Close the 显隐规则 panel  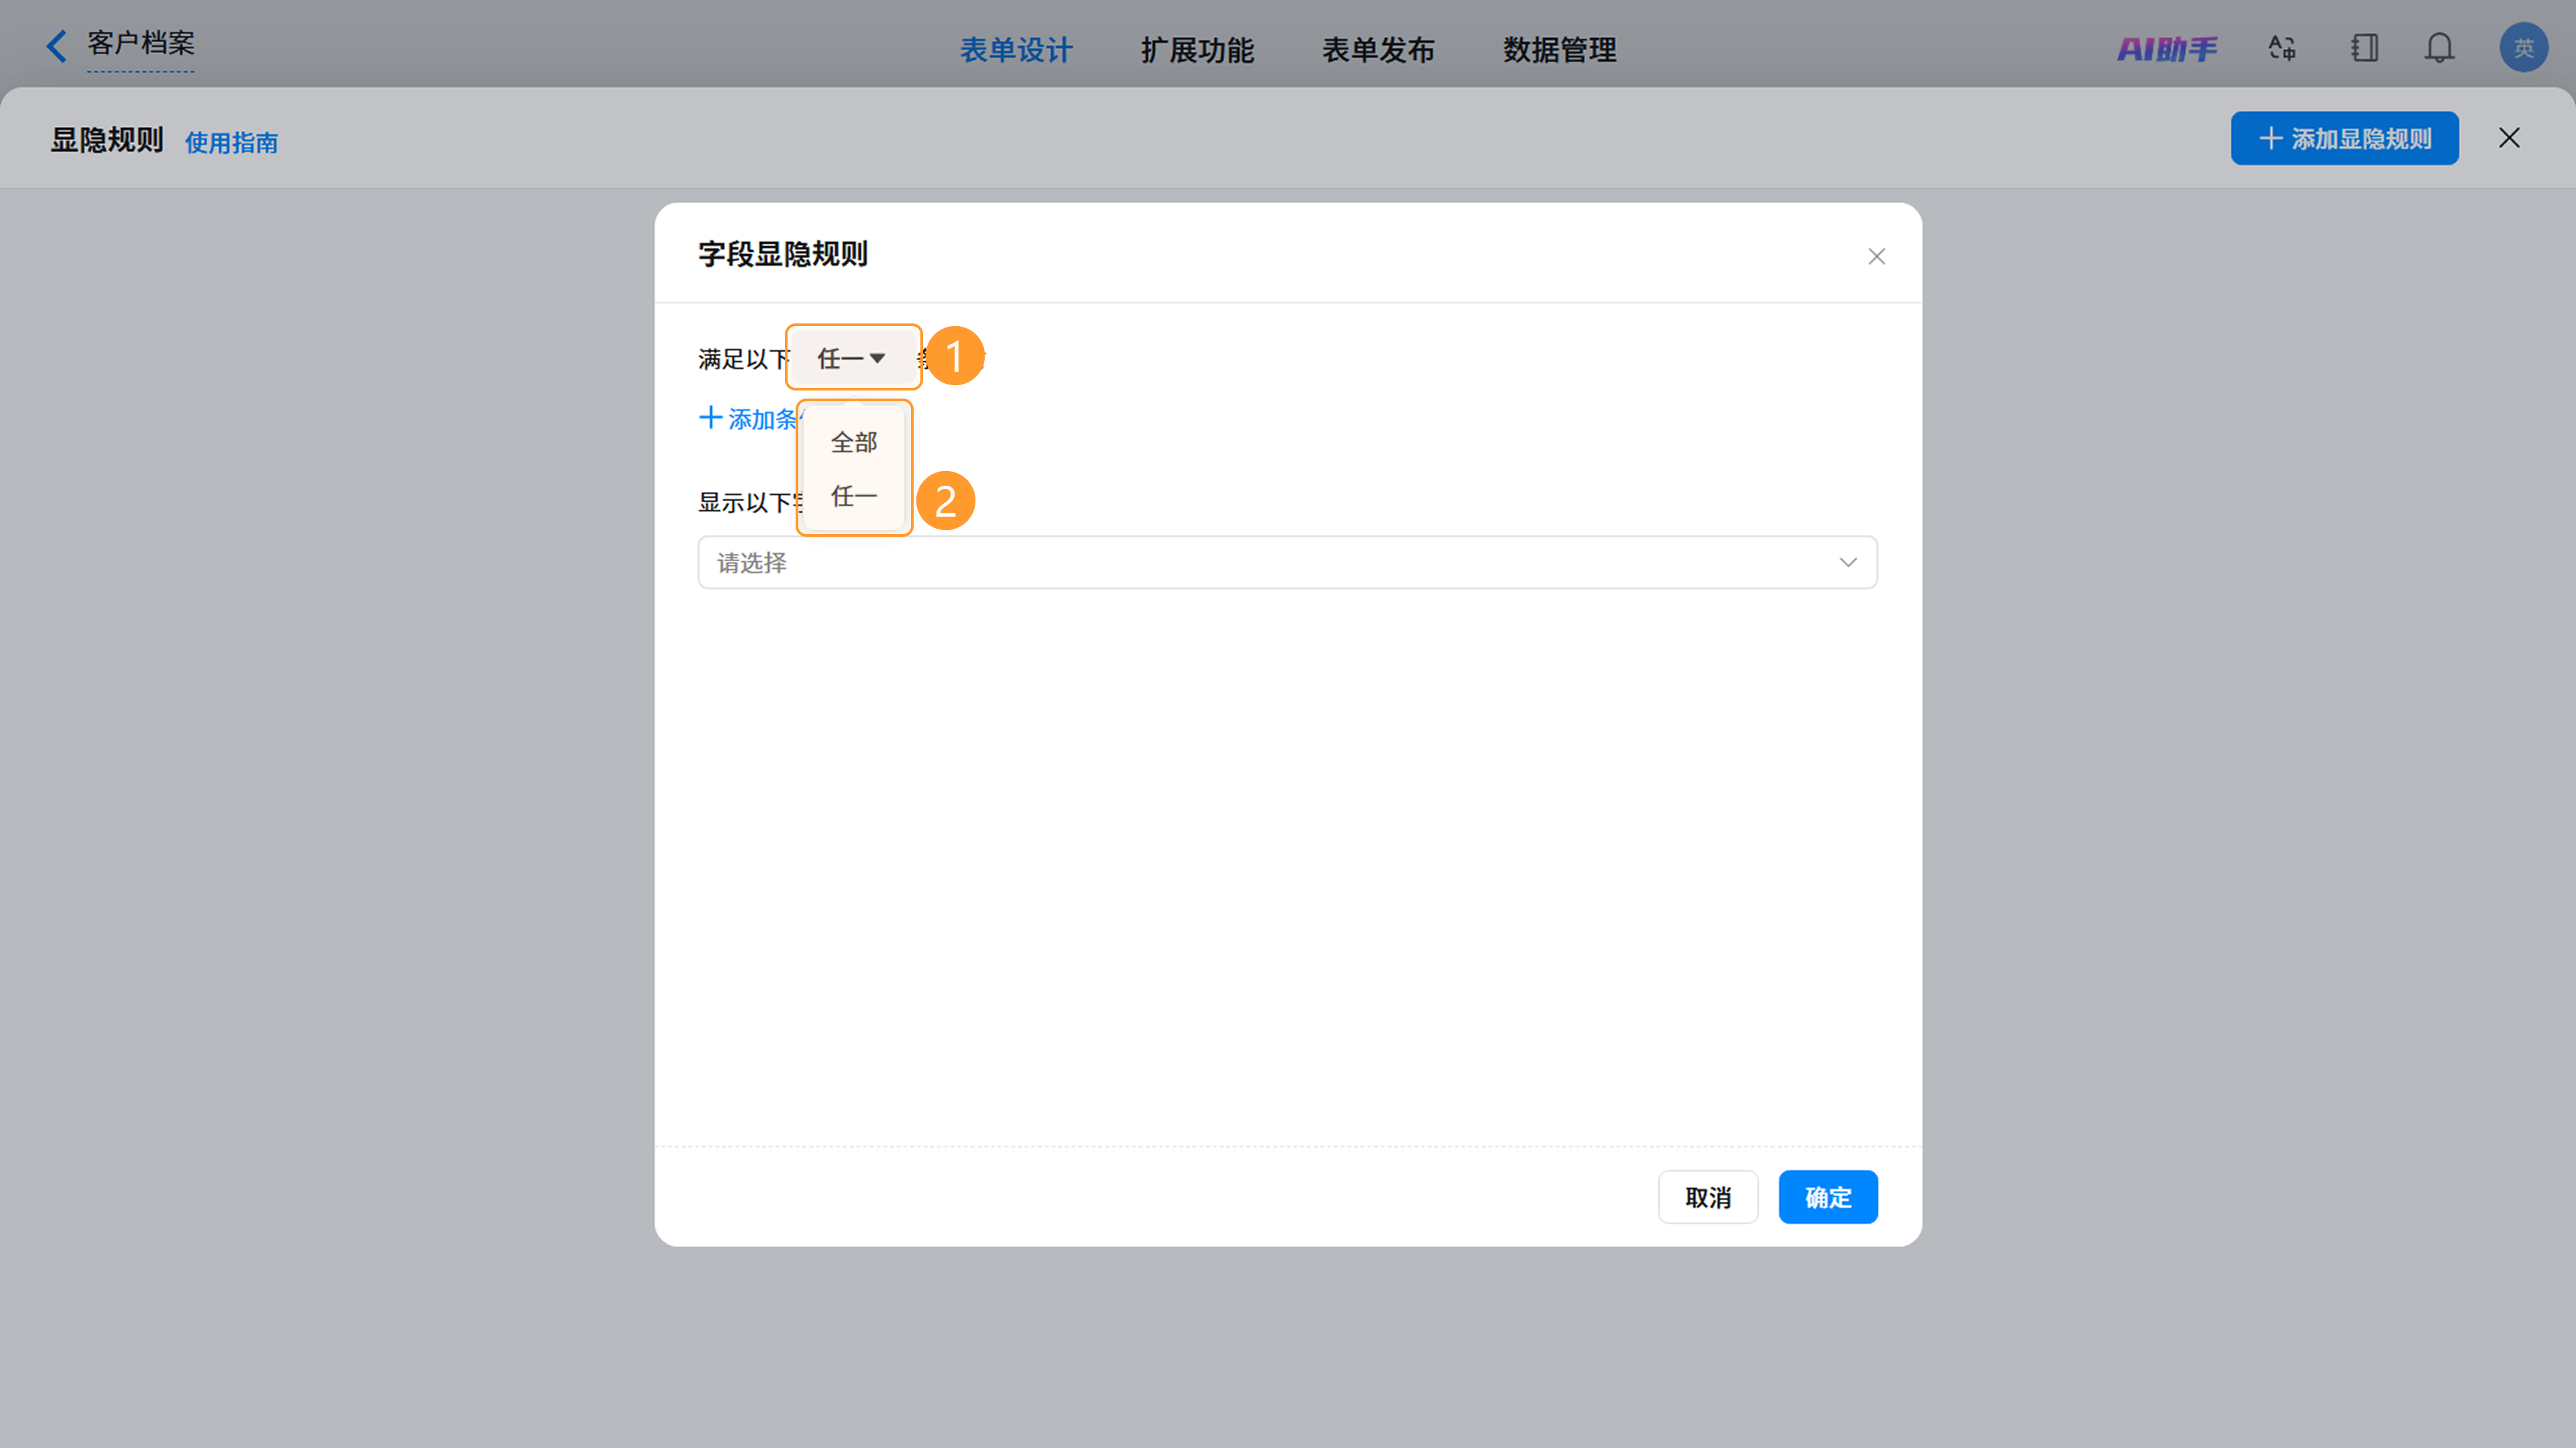[2509, 138]
